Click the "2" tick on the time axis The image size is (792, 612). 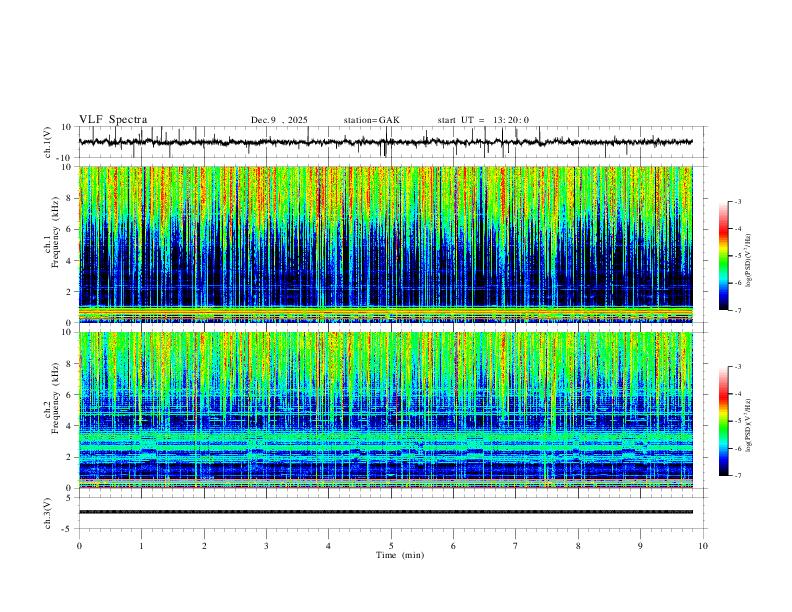pos(204,546)
